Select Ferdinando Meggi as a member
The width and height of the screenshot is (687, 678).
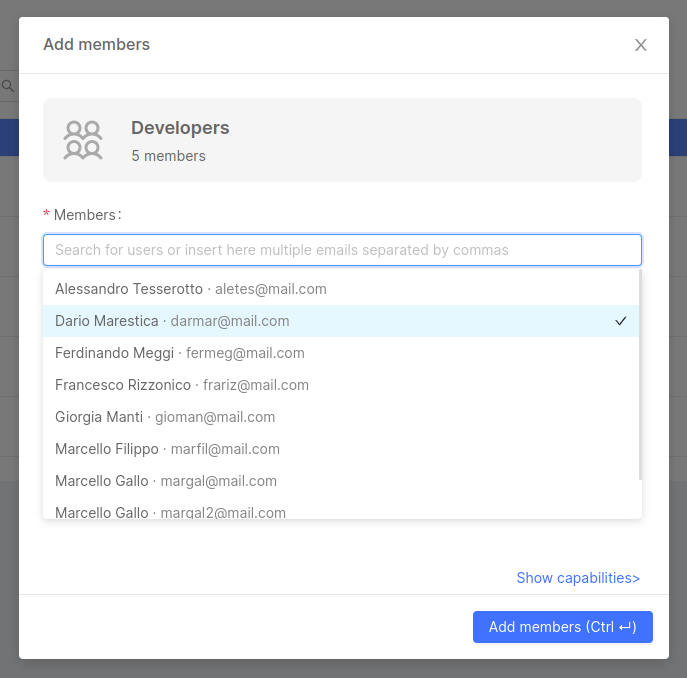click(x=179, y=353)
